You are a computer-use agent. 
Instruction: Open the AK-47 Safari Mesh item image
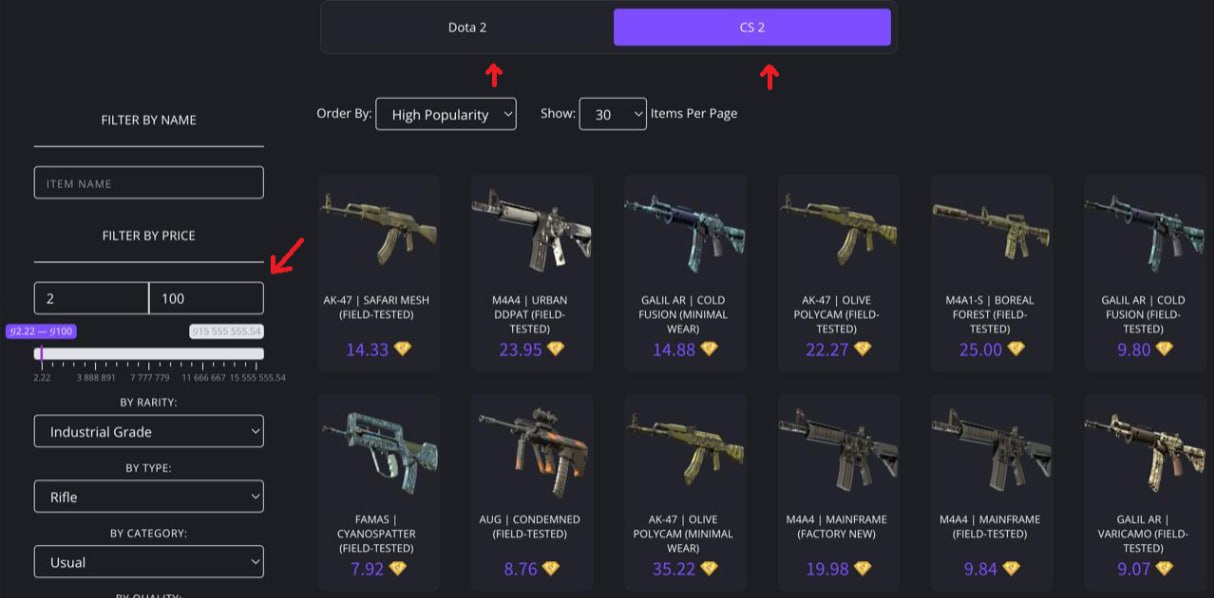[x=379, y=227]
